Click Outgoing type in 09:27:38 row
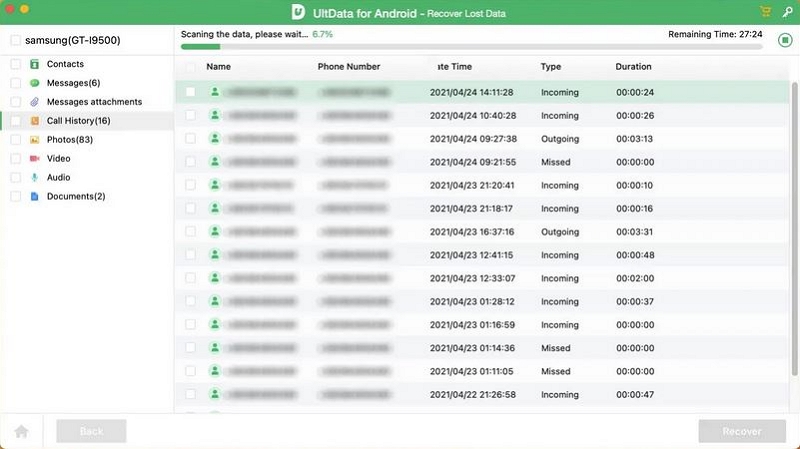 [x=560, y=139]
